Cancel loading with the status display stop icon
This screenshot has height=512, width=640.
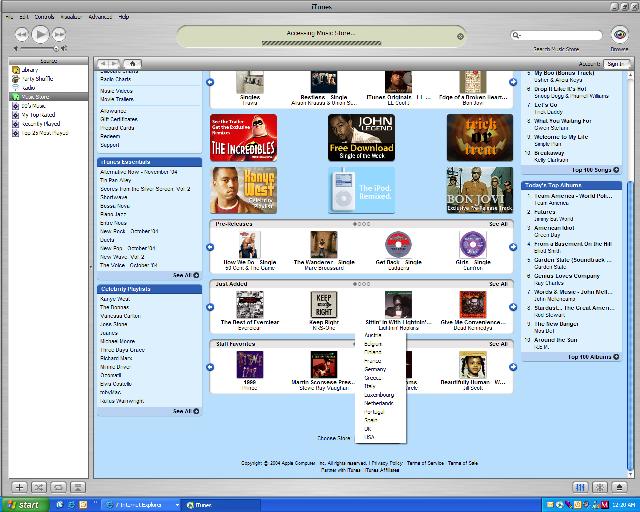(x=460, y=36)
